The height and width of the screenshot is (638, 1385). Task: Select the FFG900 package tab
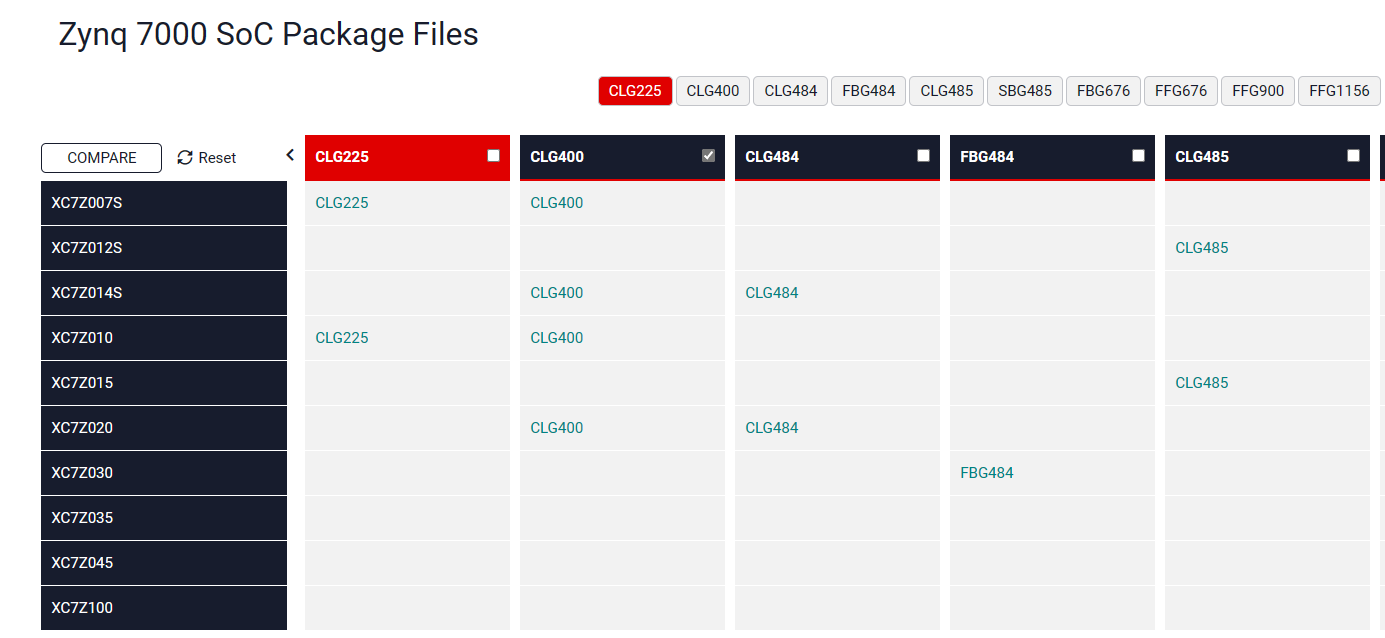click(1258, 91)
